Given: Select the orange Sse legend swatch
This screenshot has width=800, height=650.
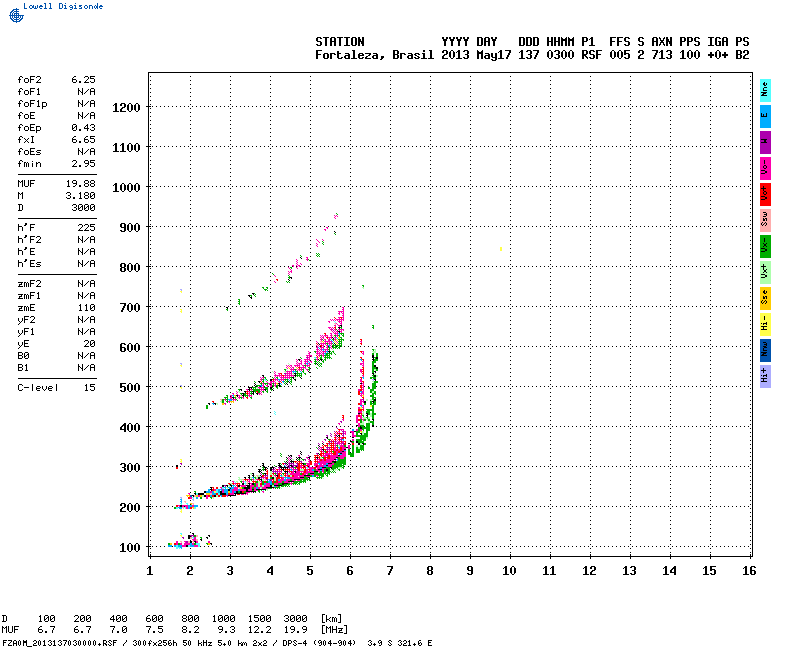Looking at the screenshot, I should [765, 298].
